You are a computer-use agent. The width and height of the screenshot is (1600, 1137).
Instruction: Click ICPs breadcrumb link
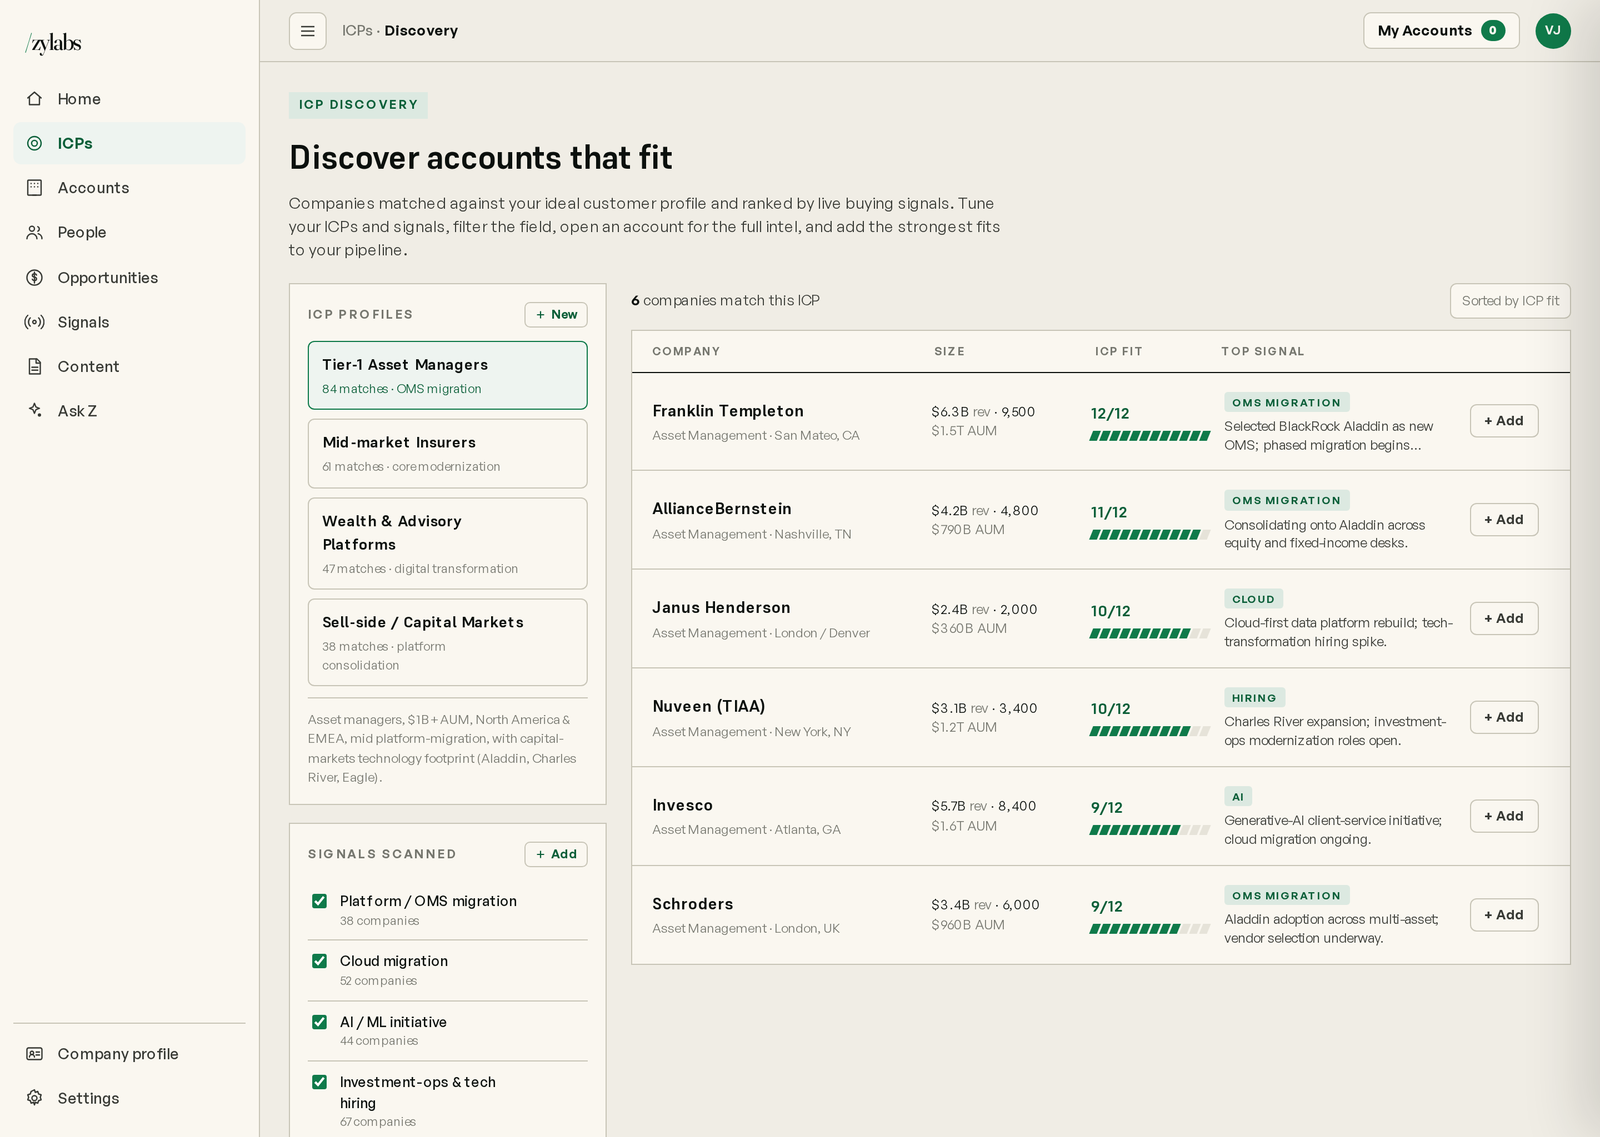click(x=357, y=31)
